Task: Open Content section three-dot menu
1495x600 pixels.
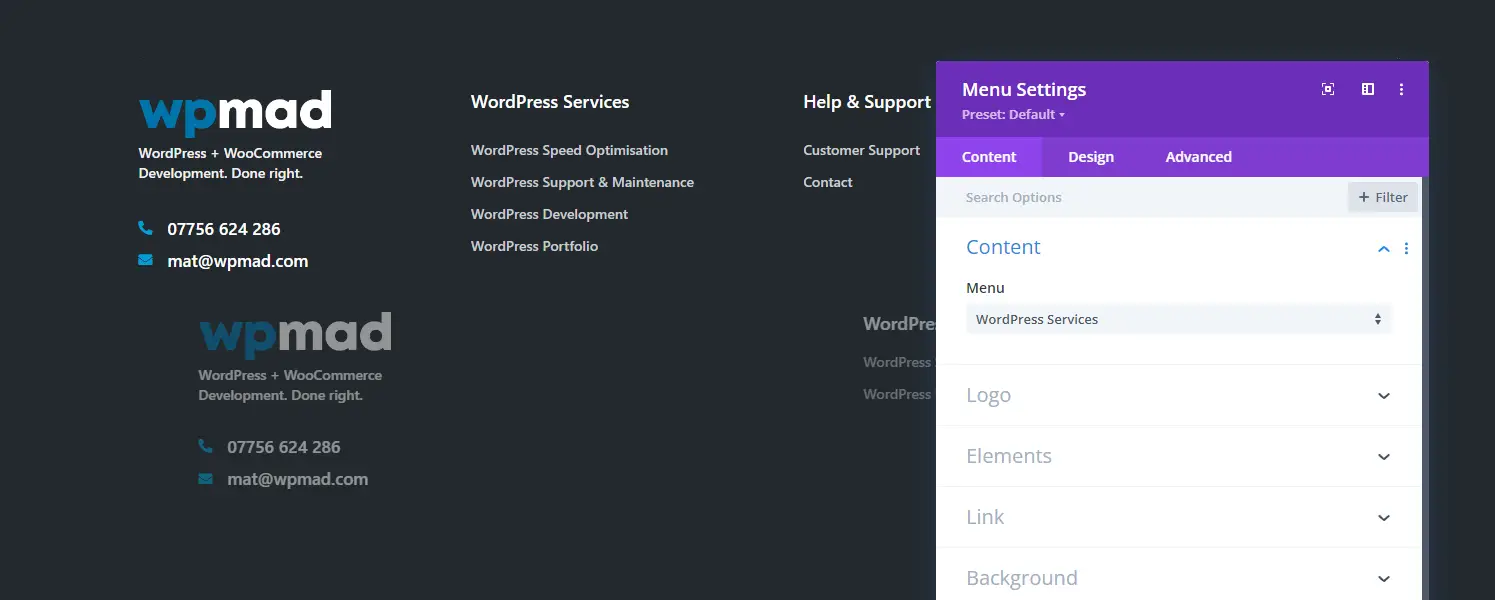Action: (1406, 248)
